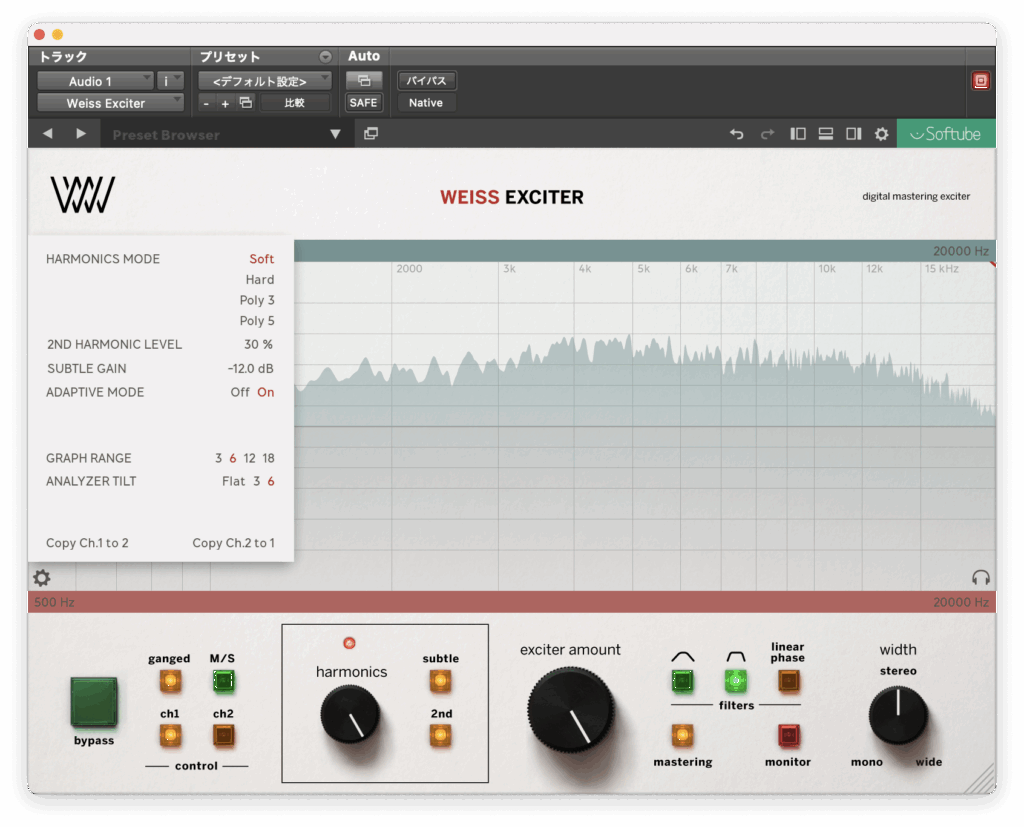Toggle the red monitor button

pos(788,736)
